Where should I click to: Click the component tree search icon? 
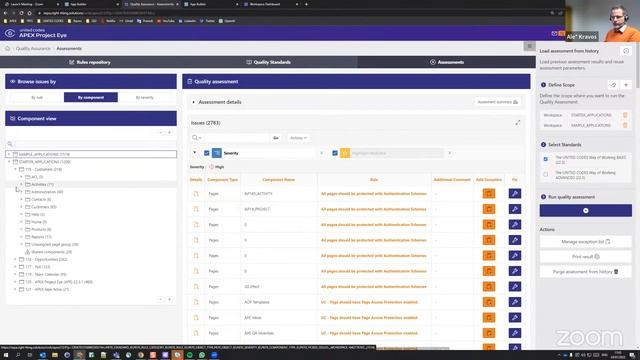(x=10, y=144)
